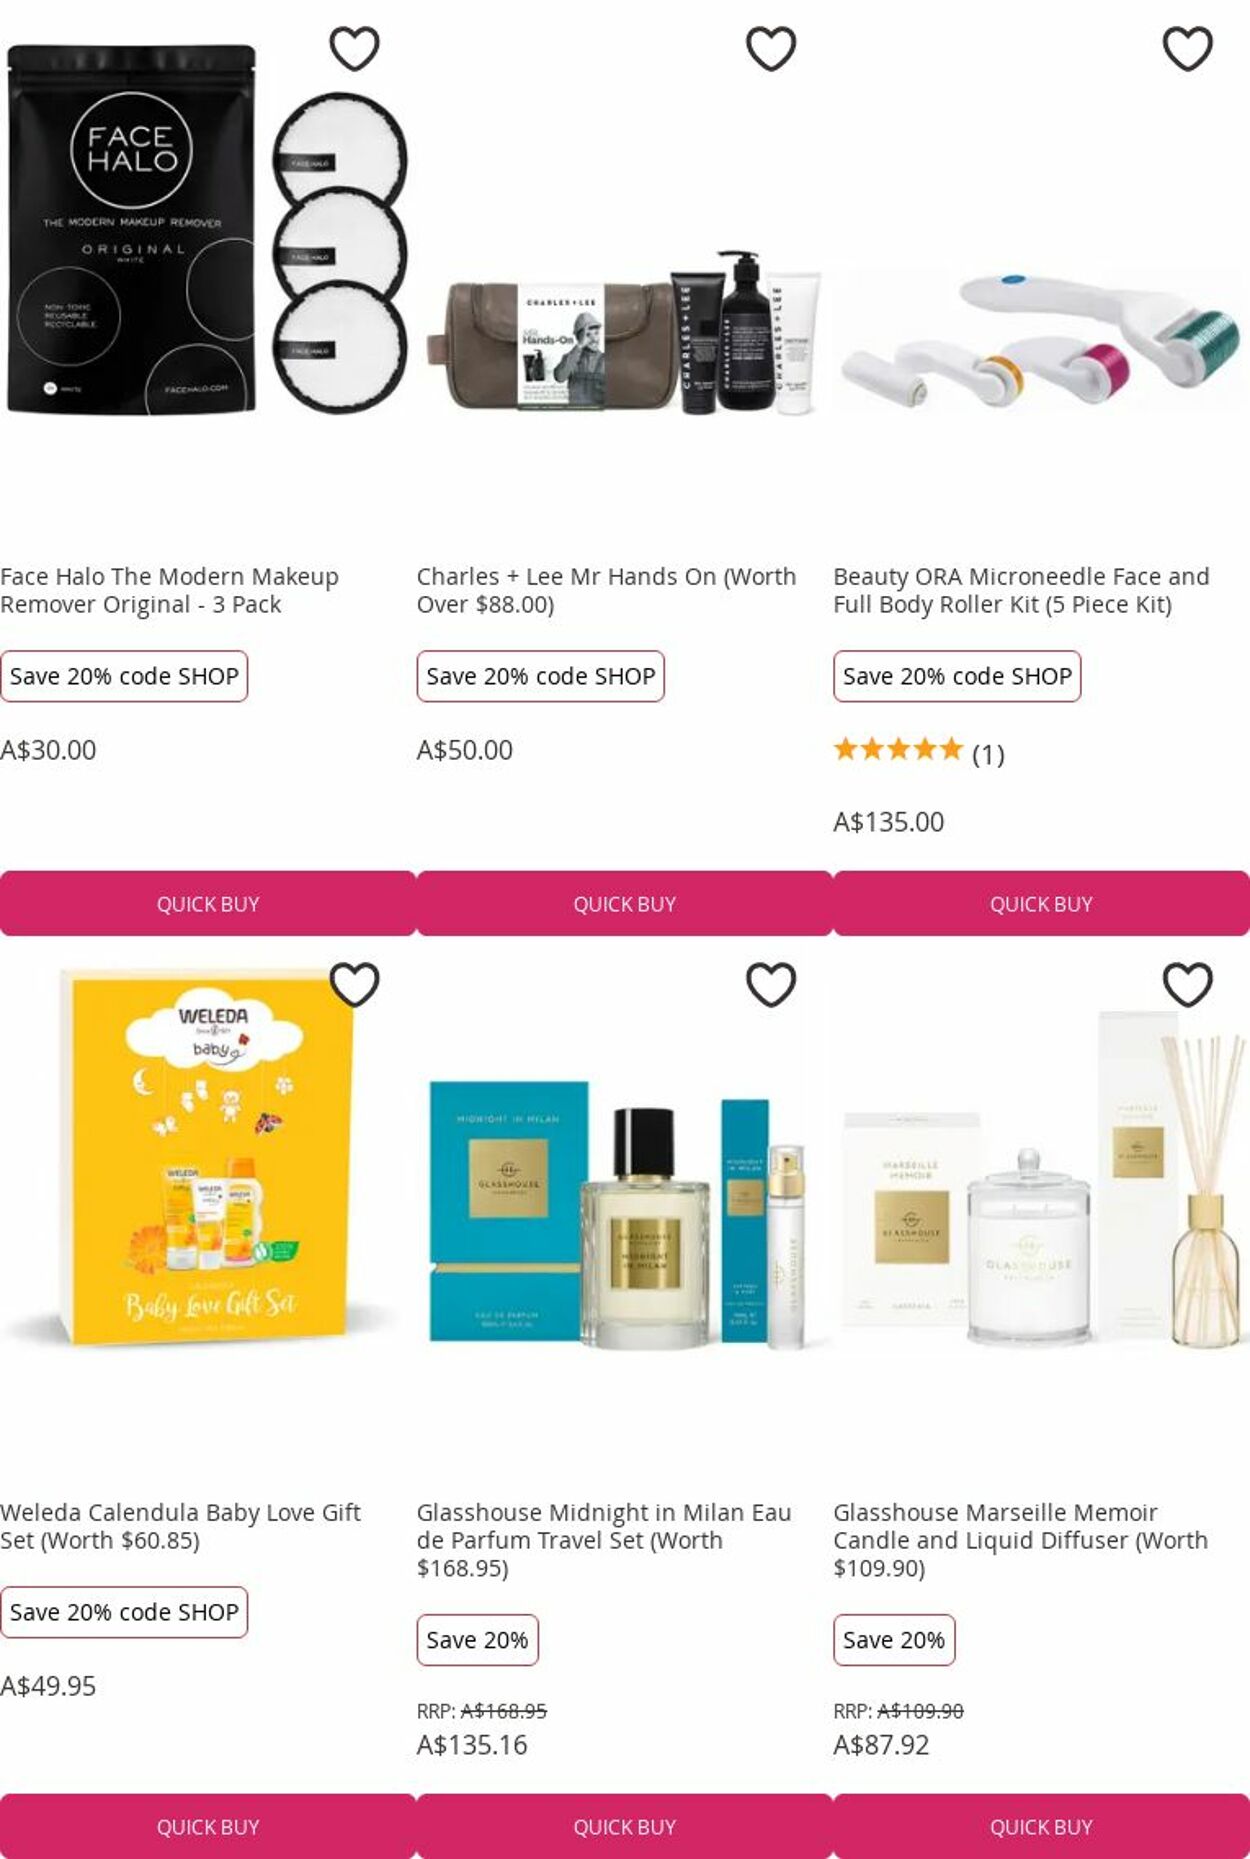
Task: Open Glasshouse Midnight in Milan Travel Set link
Action: click(604, 1540)
